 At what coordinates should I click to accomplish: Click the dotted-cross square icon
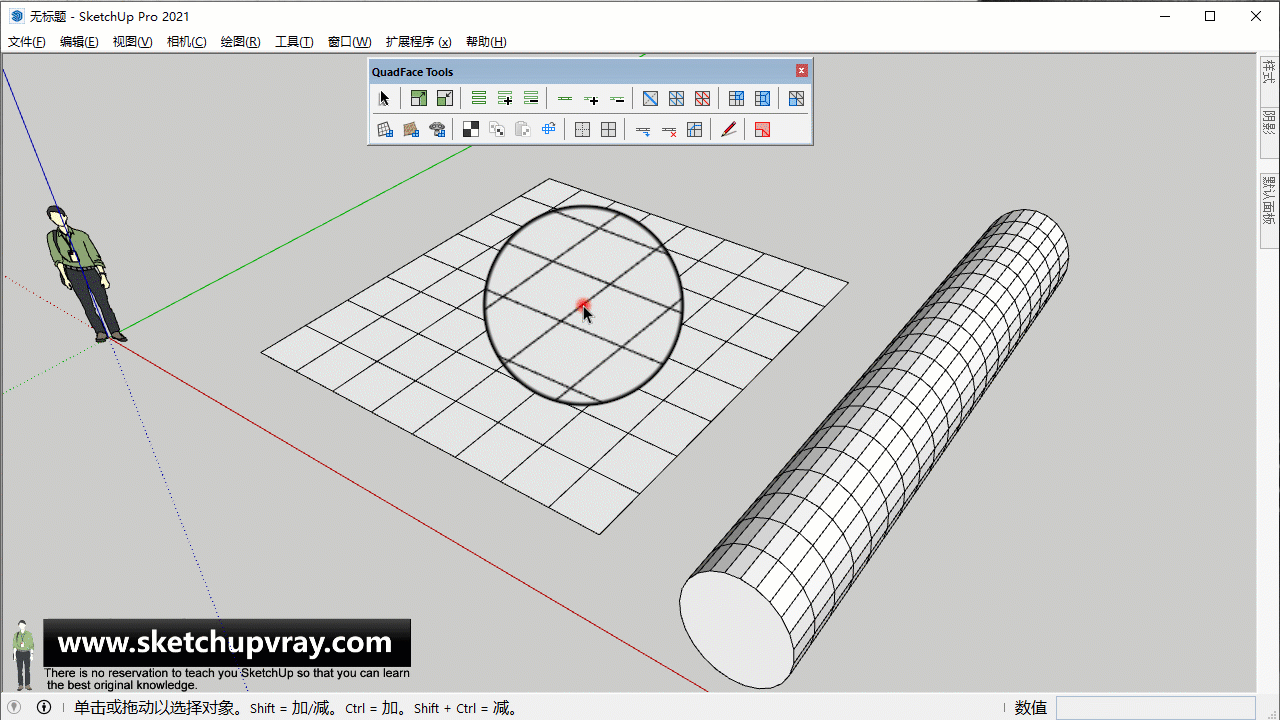point(583,129)
